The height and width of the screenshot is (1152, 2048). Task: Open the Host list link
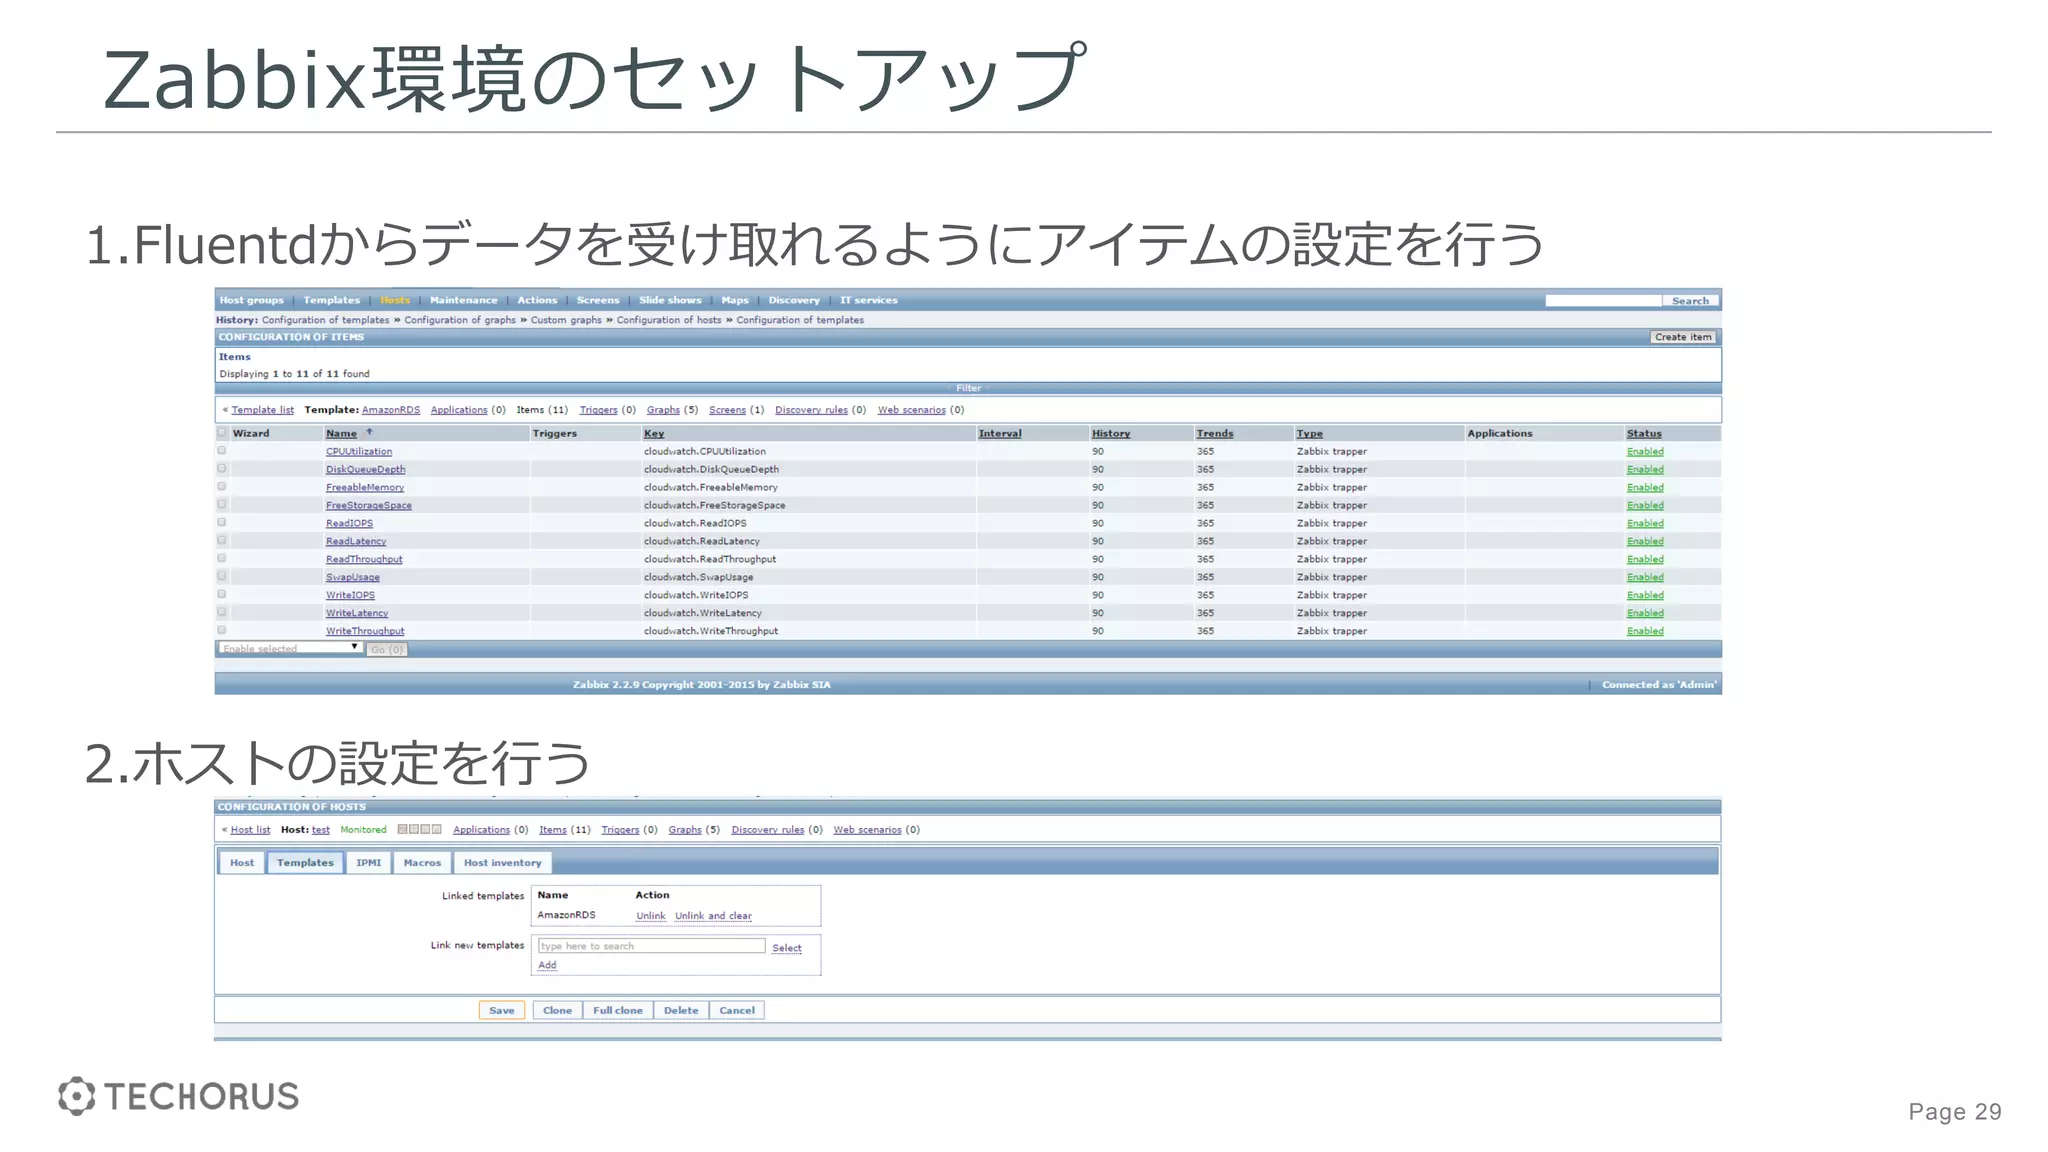(x=250, y=830)
